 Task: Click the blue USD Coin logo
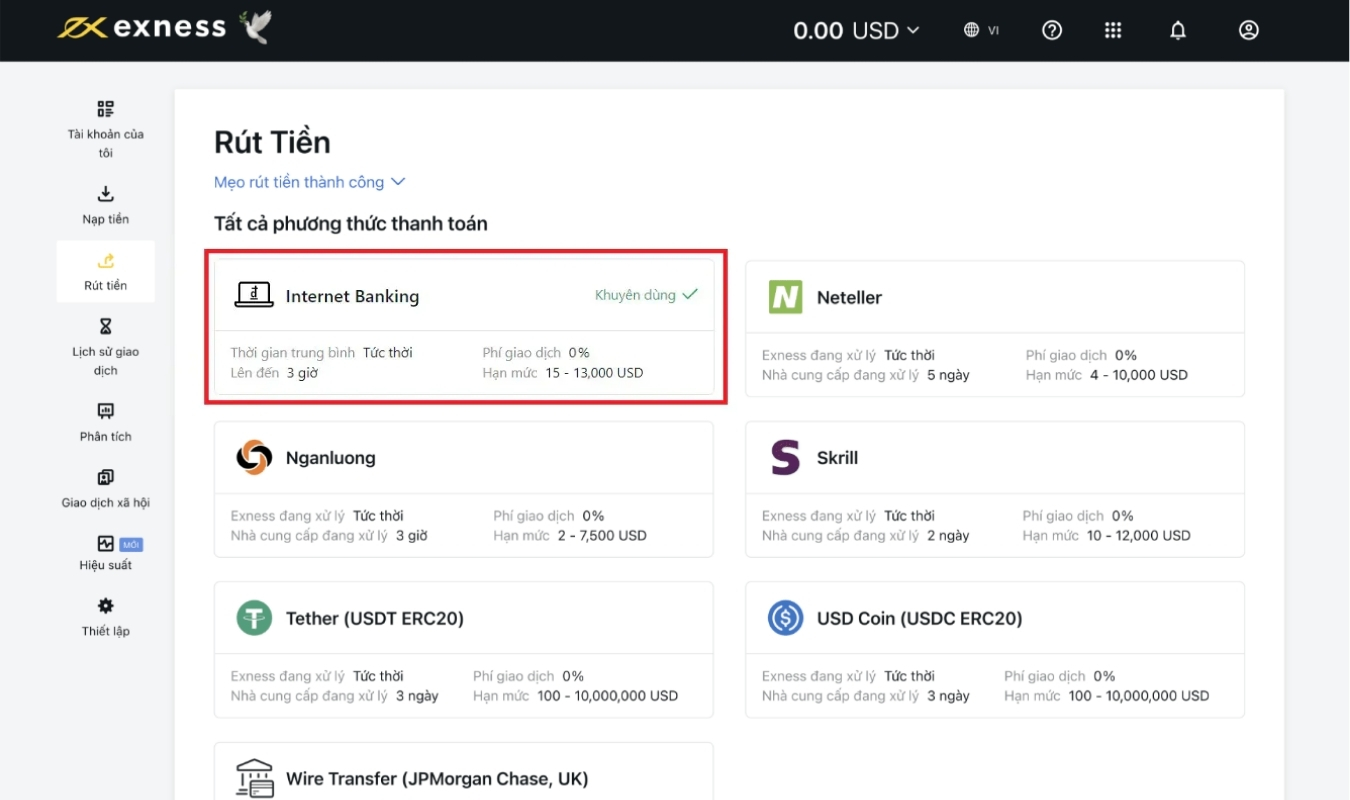point(785,618)
